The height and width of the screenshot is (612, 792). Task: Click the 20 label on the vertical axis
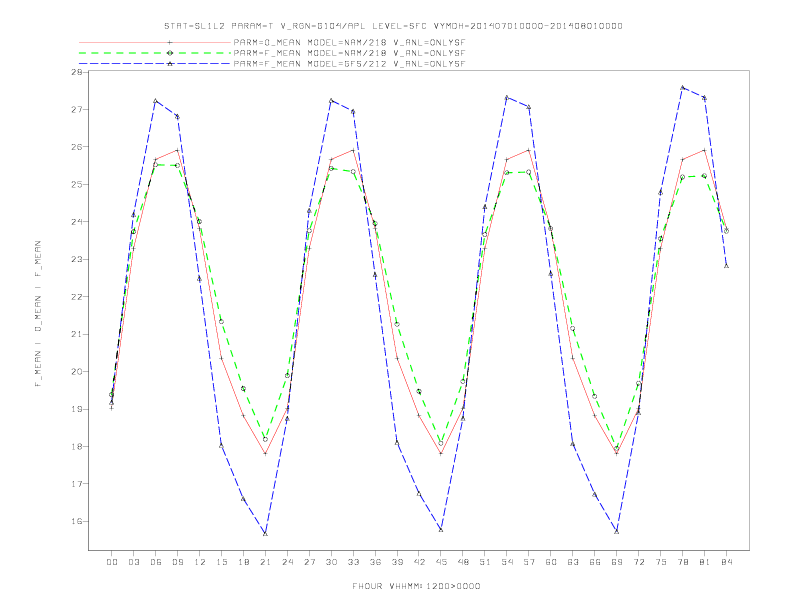[x=77, y=372]
